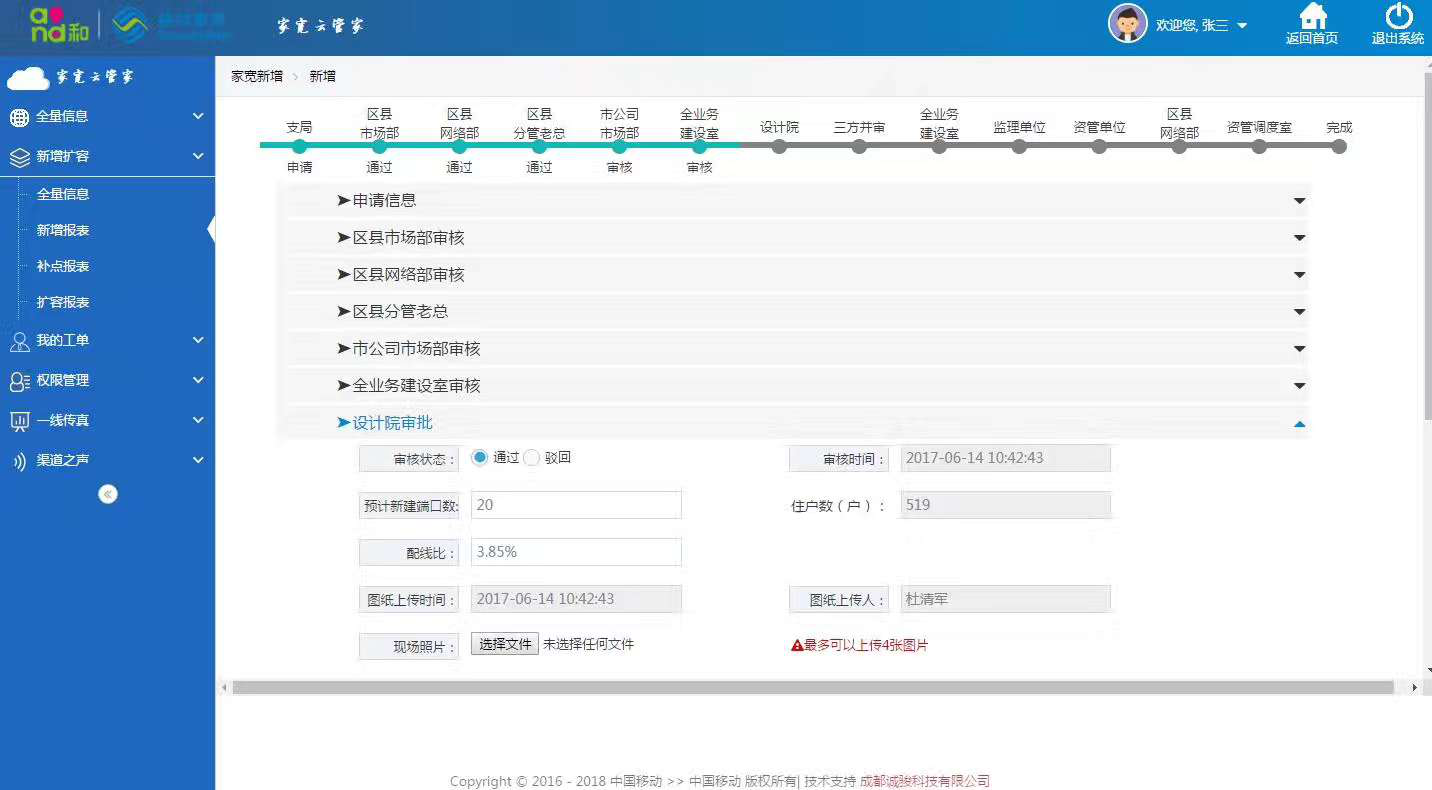The width and height of the screenshot is (1432, 790).
Task: Click the 预计新建端口数 input field
Action: [576, 505]
